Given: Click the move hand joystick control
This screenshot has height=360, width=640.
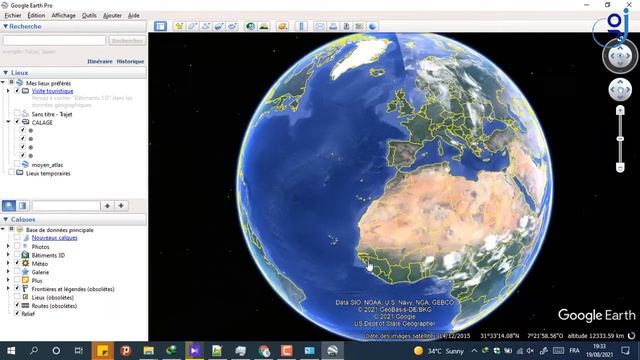Looking at the screenshot, I should 620,89.
